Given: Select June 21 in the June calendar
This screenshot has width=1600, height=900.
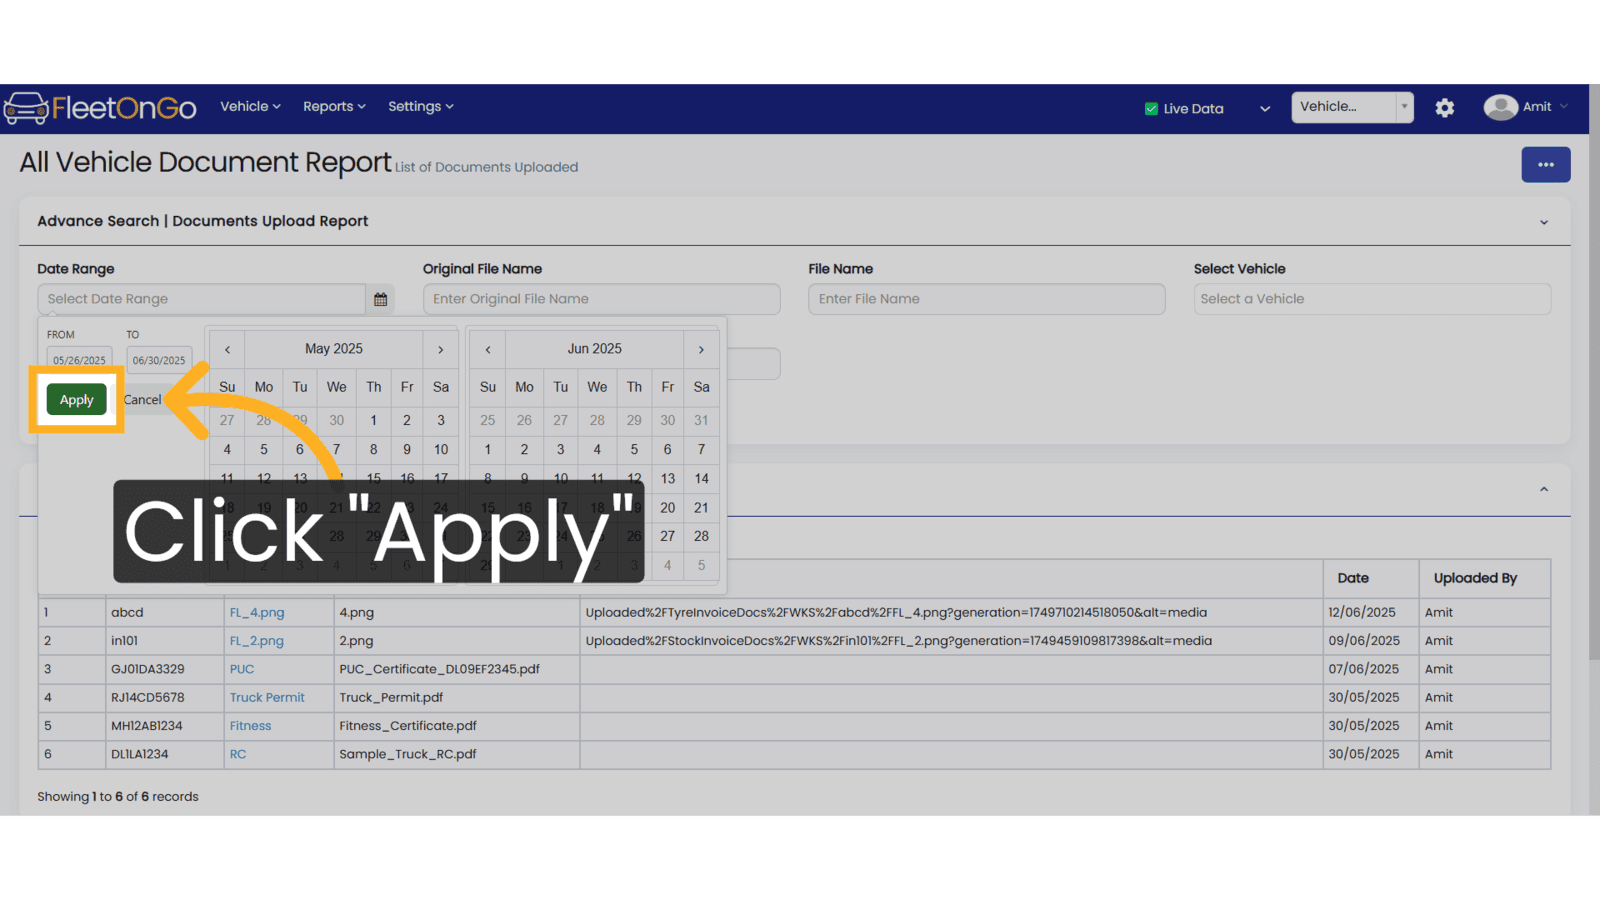Looking at the screenshot, I should coord(701,507).
